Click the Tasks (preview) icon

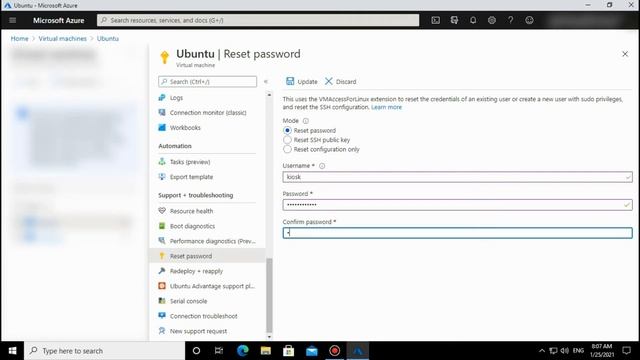162,162
